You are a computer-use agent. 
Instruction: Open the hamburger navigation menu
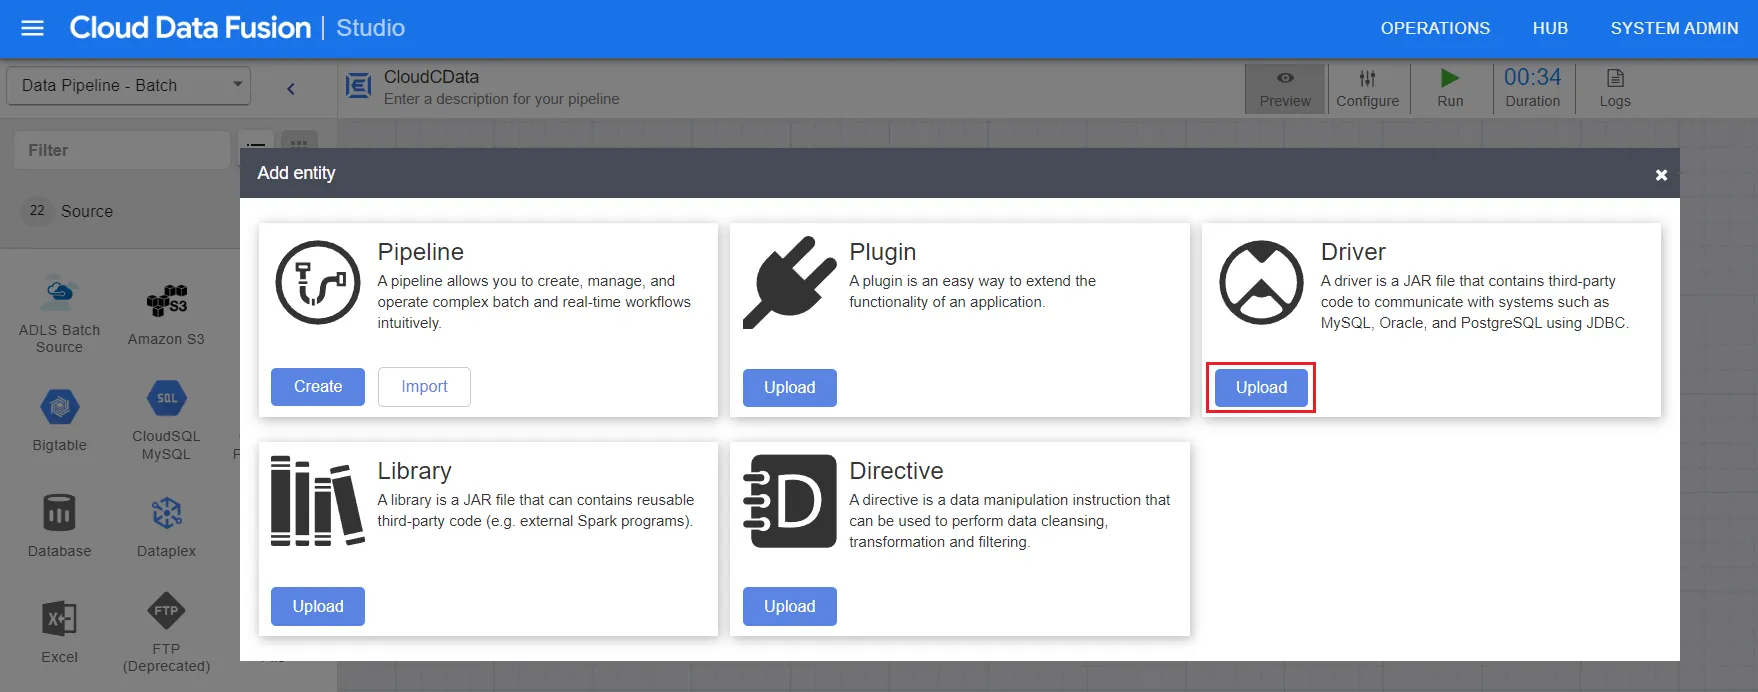pos(32,28)
